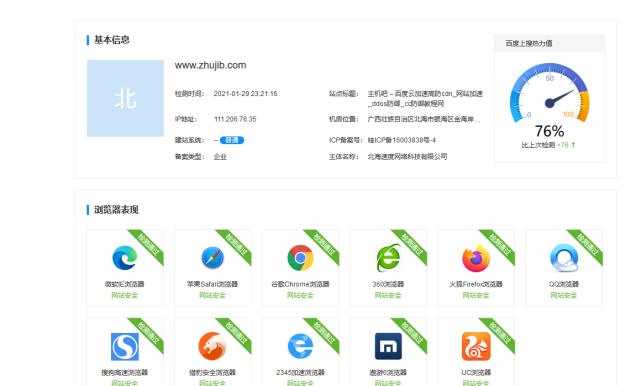Click the Firefox browser icon
The width and height of the screenshot is (626, 386).
[x=476, y=258]
